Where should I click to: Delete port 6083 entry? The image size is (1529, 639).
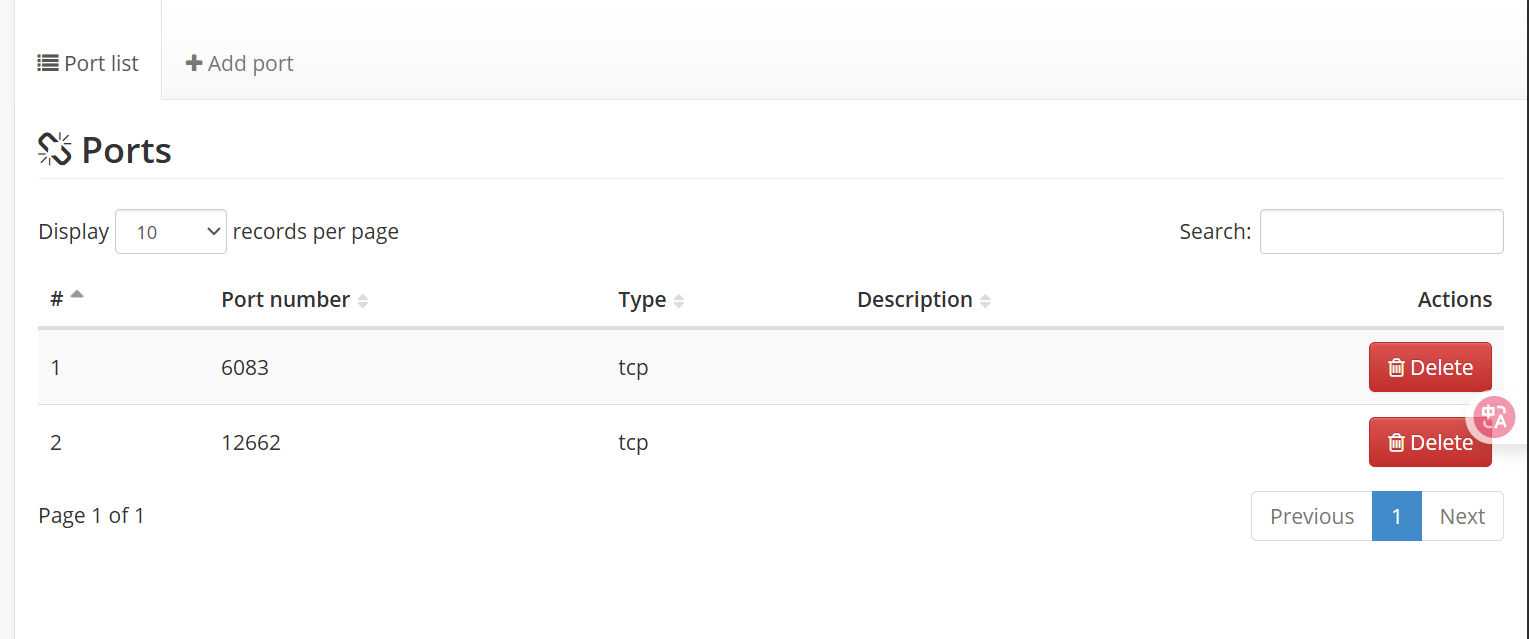(x=1430, y=367)
